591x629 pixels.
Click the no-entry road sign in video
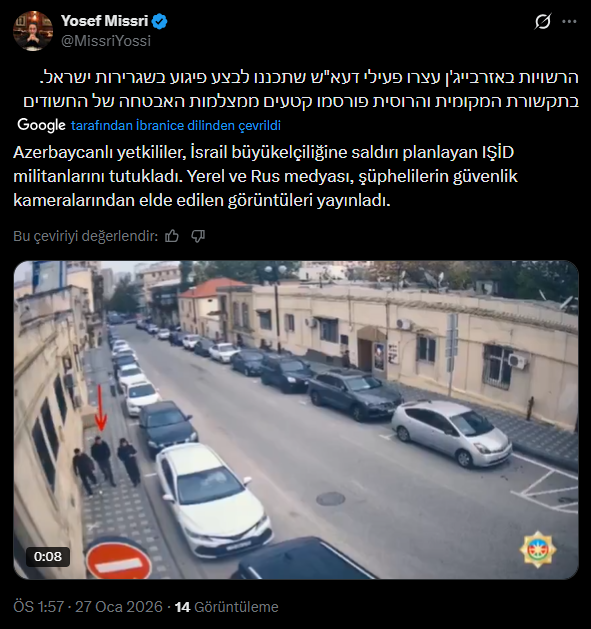click(119, 560)
